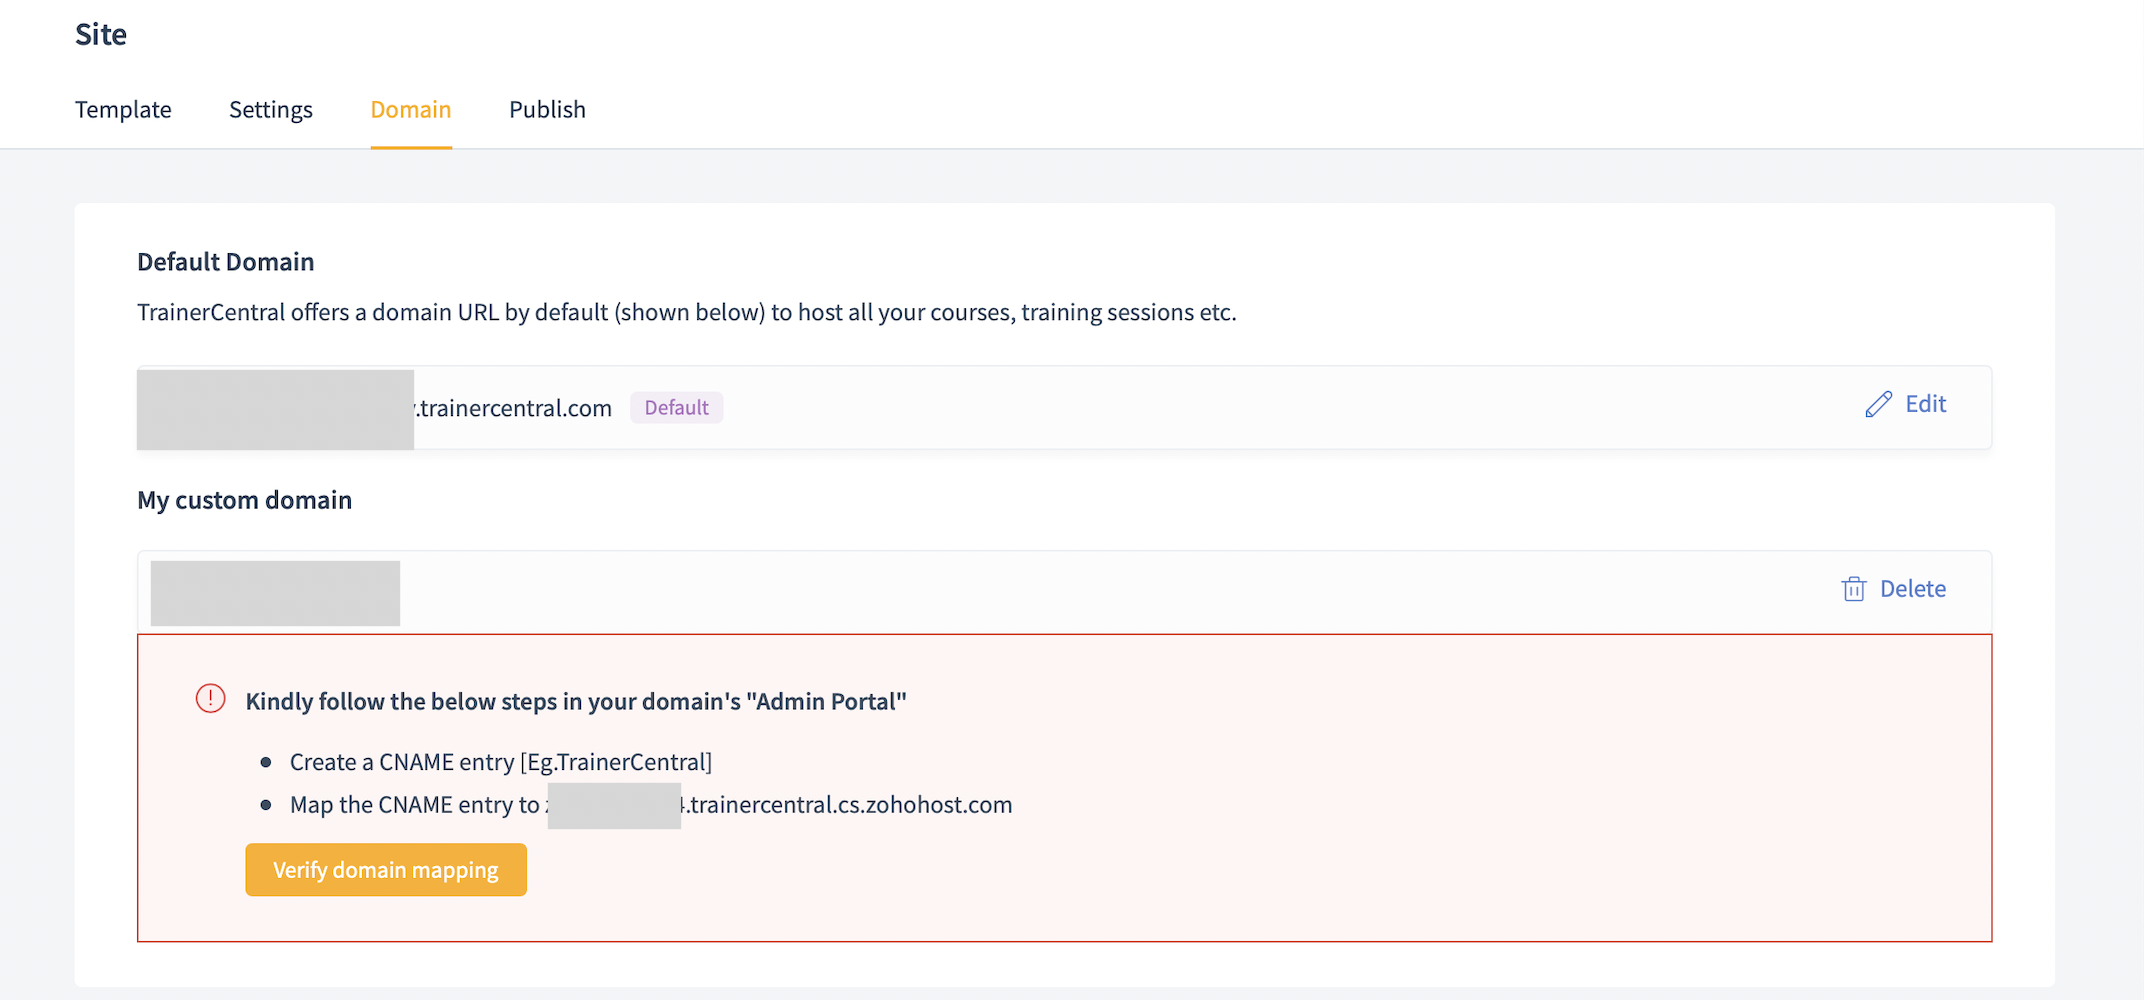Click the Delete link for custom domain
The width and height of the screenshot is (2144, 1000).
click(x=1913, y=589)
